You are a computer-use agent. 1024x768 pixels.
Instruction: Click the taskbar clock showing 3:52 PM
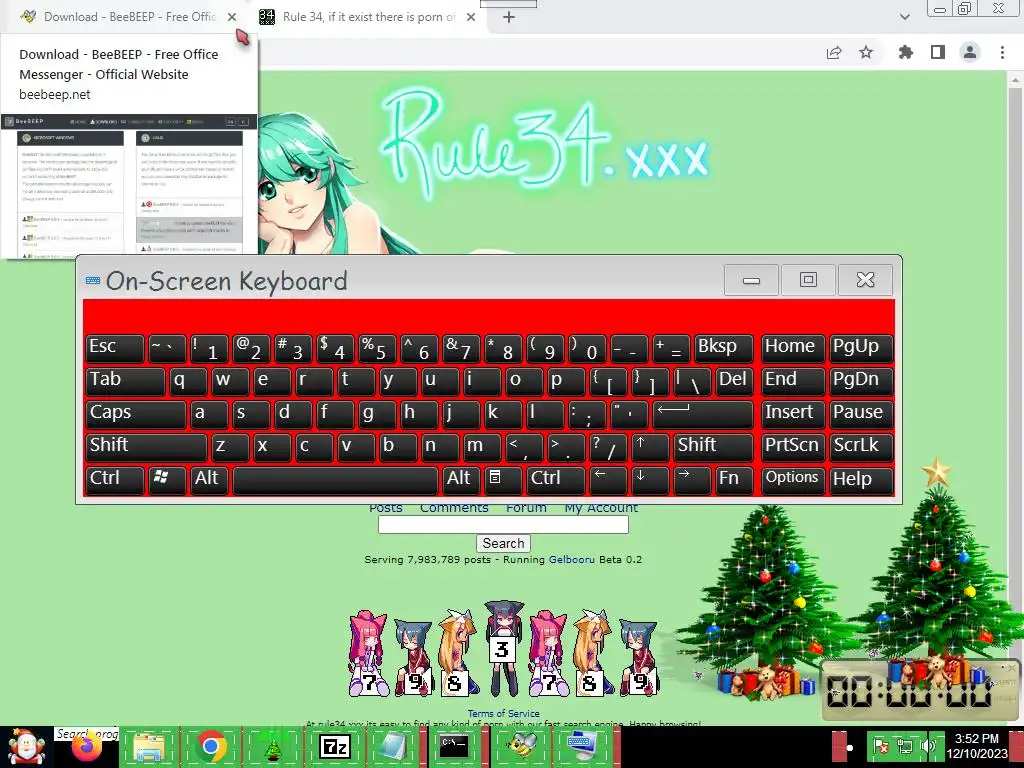click(x=977, y=746)
